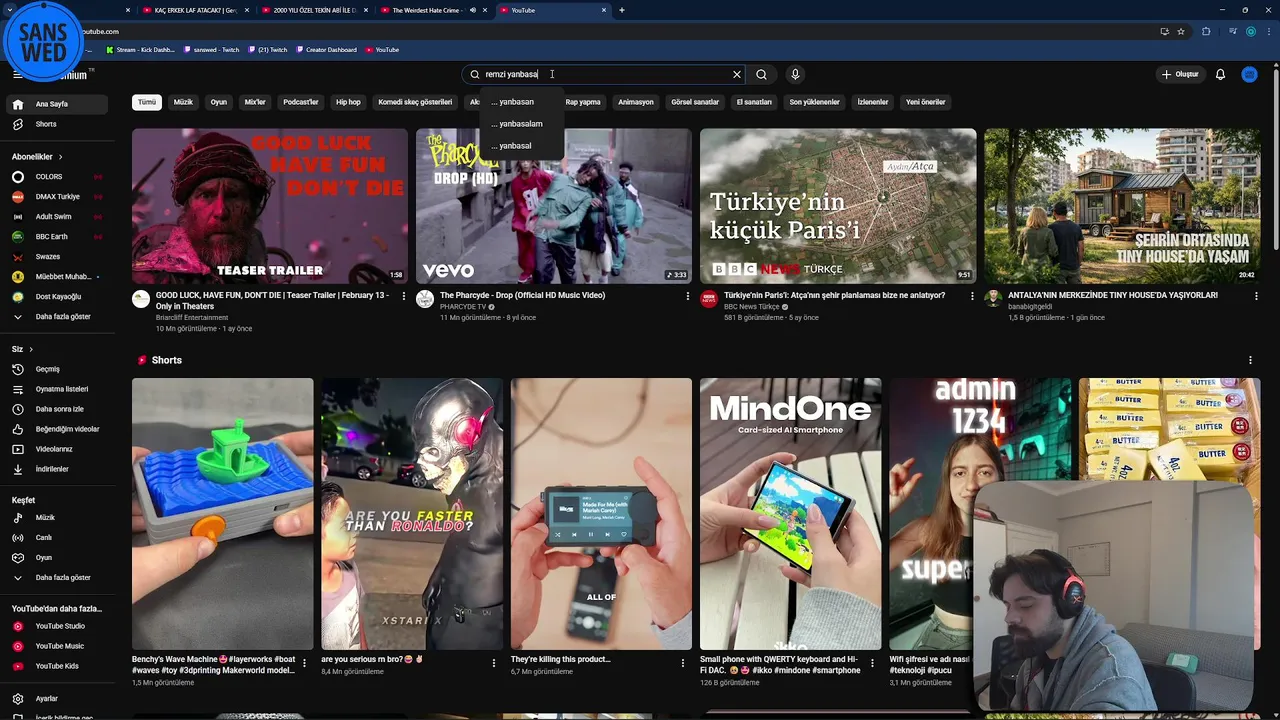Open more options for Tiny House video
This screenshot has height=720, width=1280.
click(x=1256, y=296)
